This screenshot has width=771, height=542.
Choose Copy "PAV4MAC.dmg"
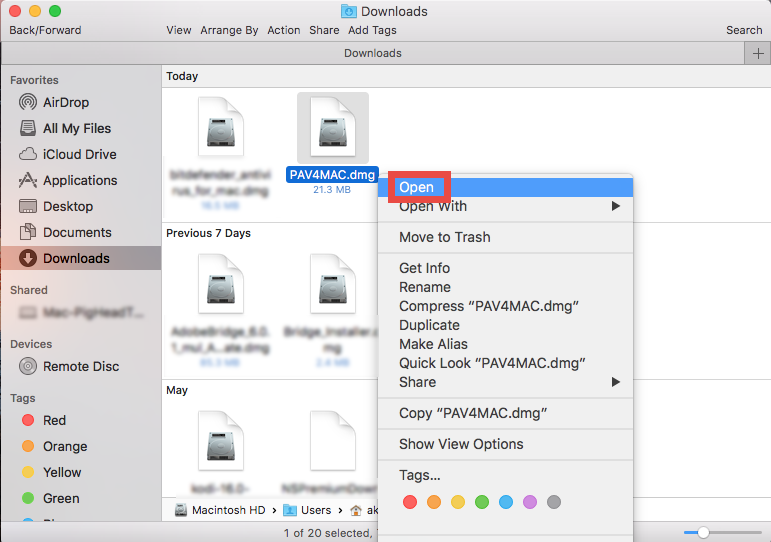click(x=505, y=413)
